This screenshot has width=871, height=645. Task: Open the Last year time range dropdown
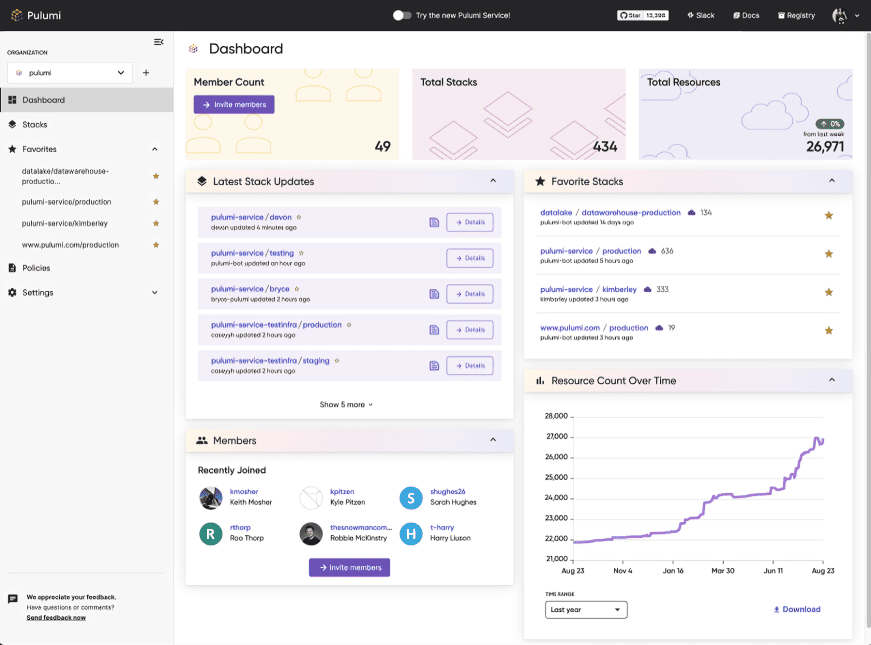586,609
